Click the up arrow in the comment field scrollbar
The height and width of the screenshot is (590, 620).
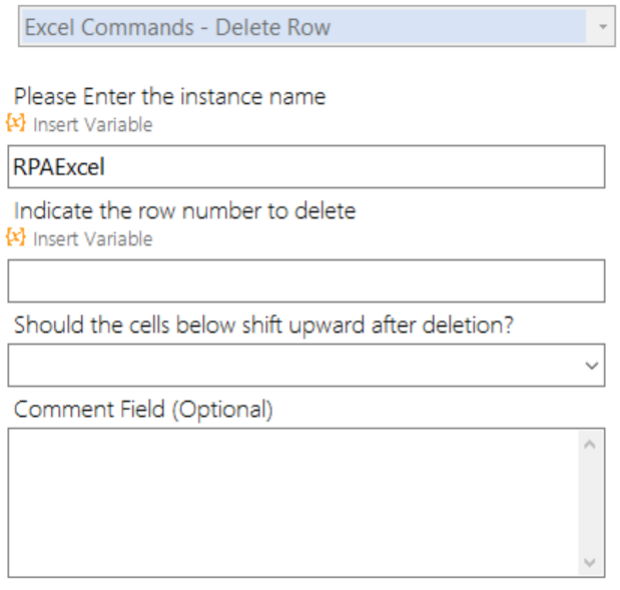(x=590, y=445)
